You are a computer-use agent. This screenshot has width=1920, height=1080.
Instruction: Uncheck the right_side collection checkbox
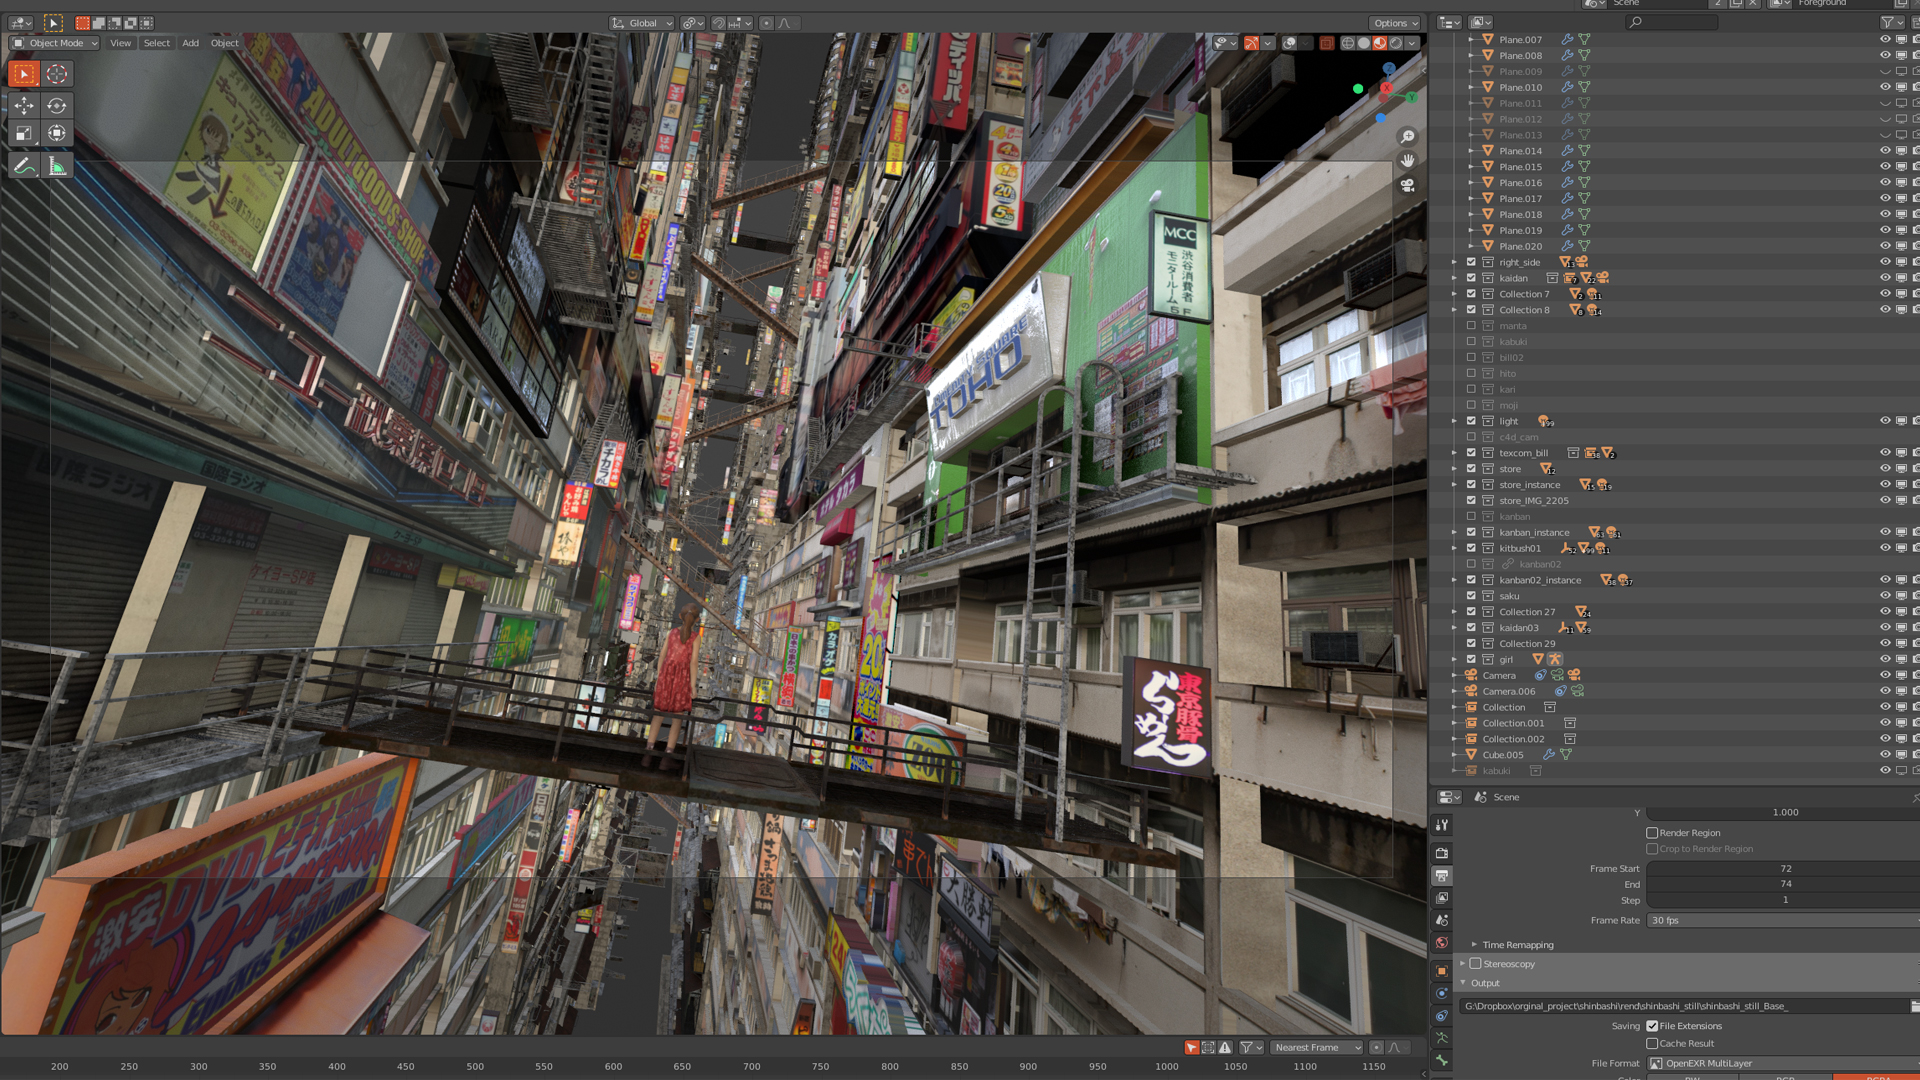1471,262
